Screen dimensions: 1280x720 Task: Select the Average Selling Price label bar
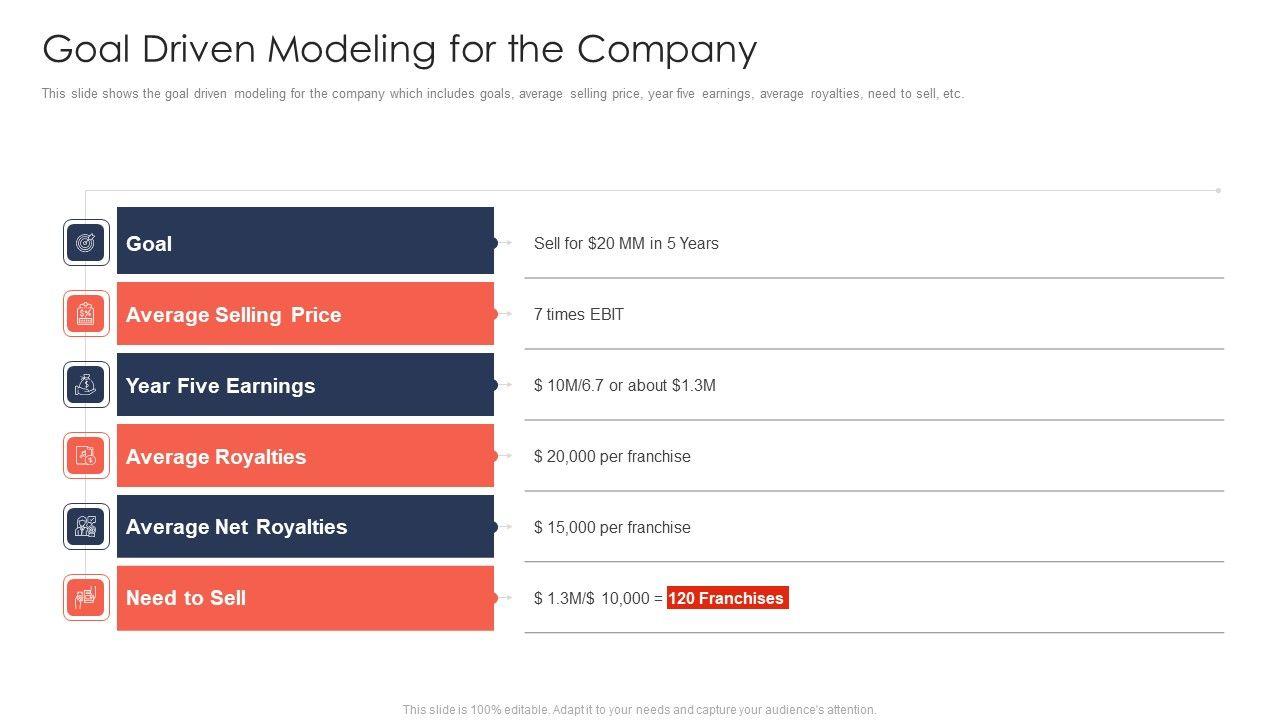point(305,314)
